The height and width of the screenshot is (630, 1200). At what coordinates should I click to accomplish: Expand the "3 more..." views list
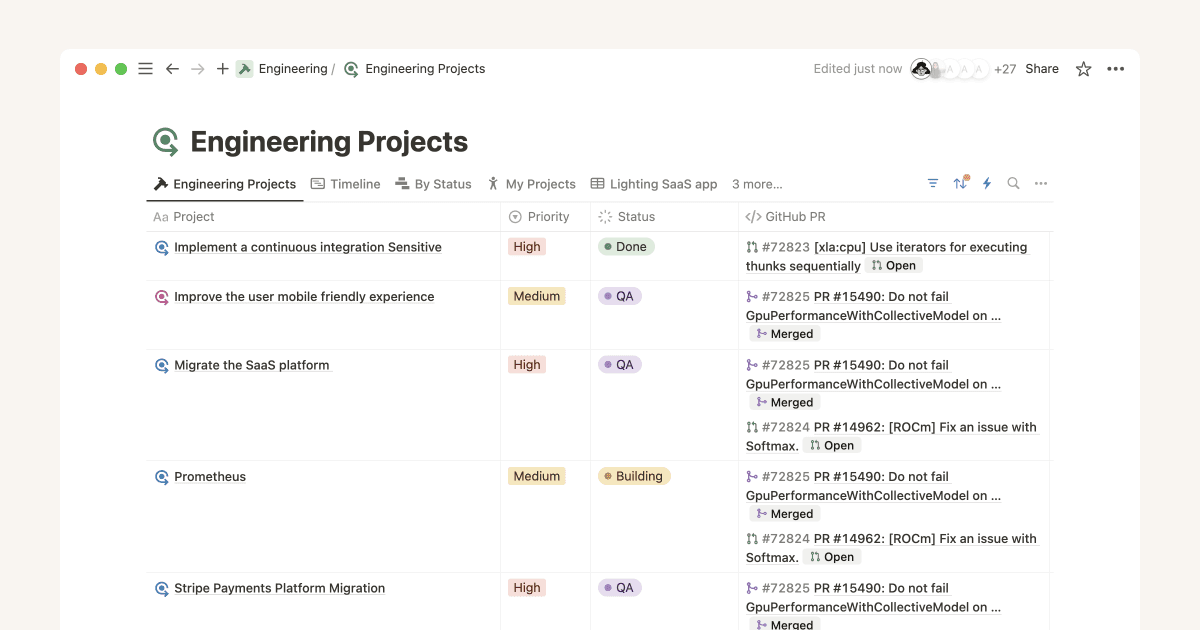pyautogui.click(x=757, y=183)
